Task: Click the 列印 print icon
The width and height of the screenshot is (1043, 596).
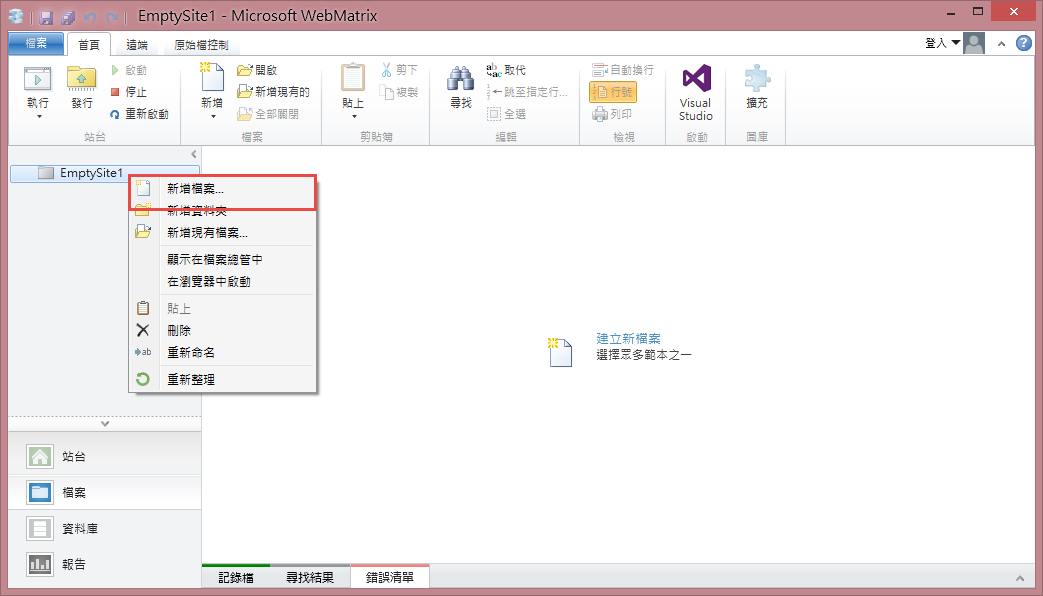Action: pos(599,114)
